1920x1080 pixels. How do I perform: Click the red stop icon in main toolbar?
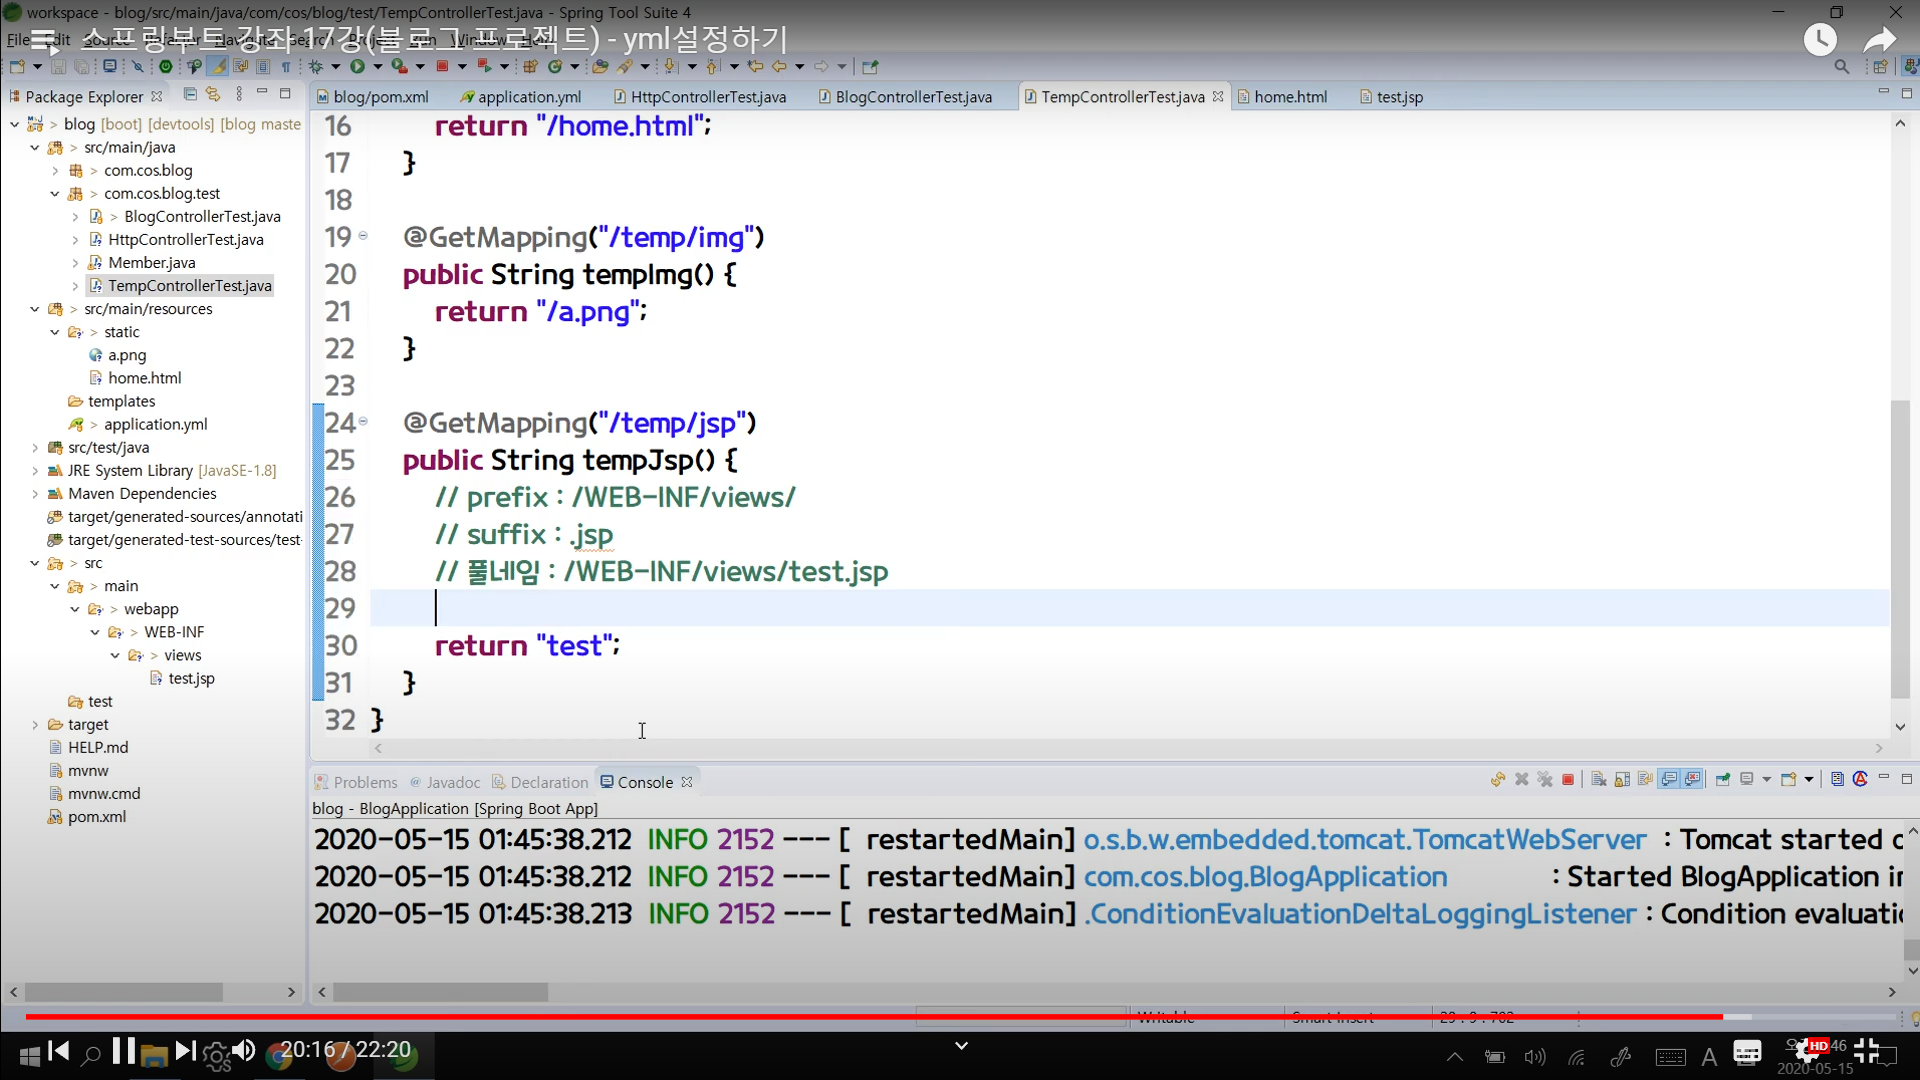tap(441, 67)
